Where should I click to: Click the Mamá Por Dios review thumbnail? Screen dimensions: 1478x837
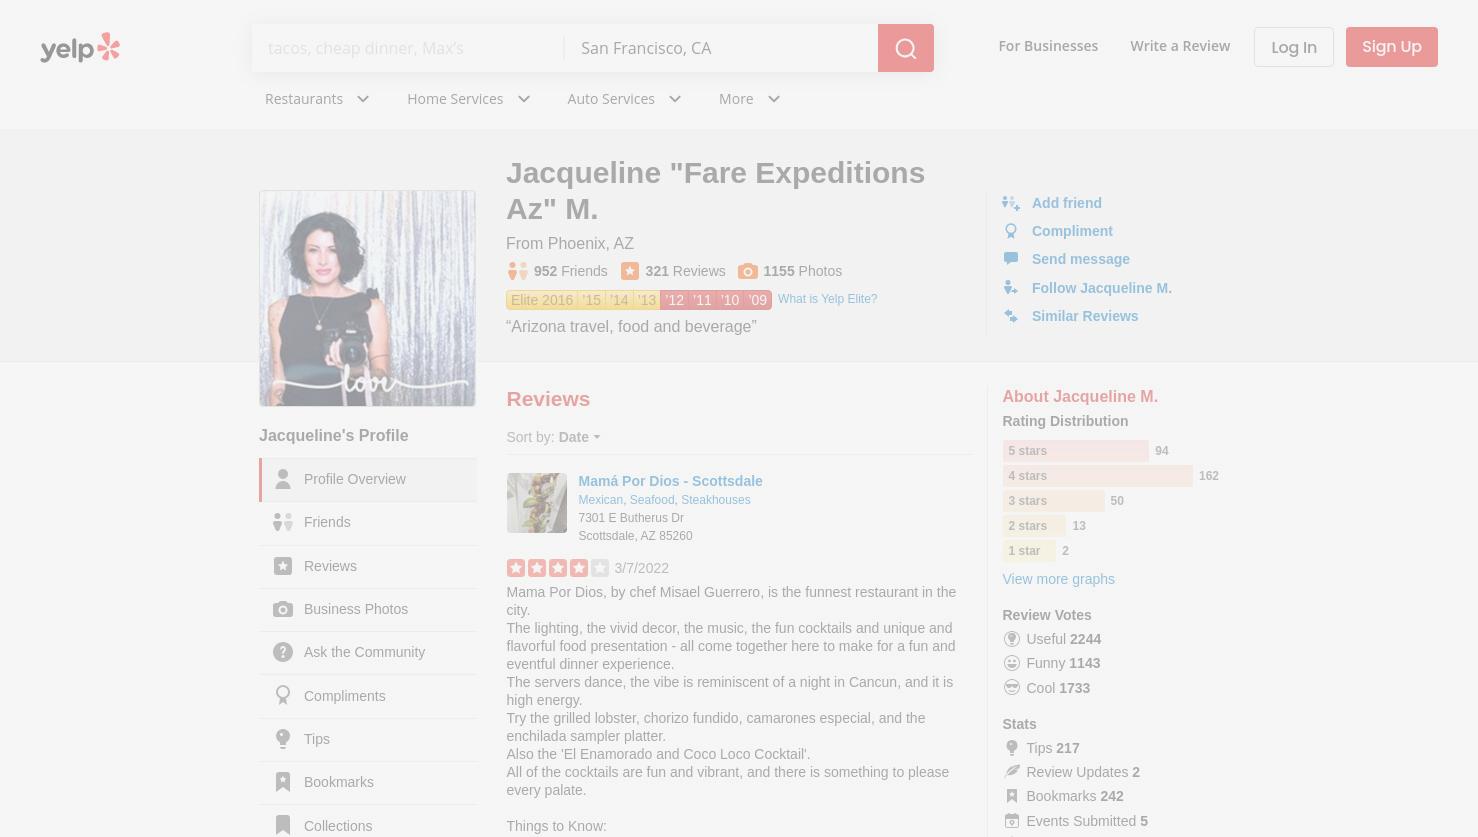(537, 503)
